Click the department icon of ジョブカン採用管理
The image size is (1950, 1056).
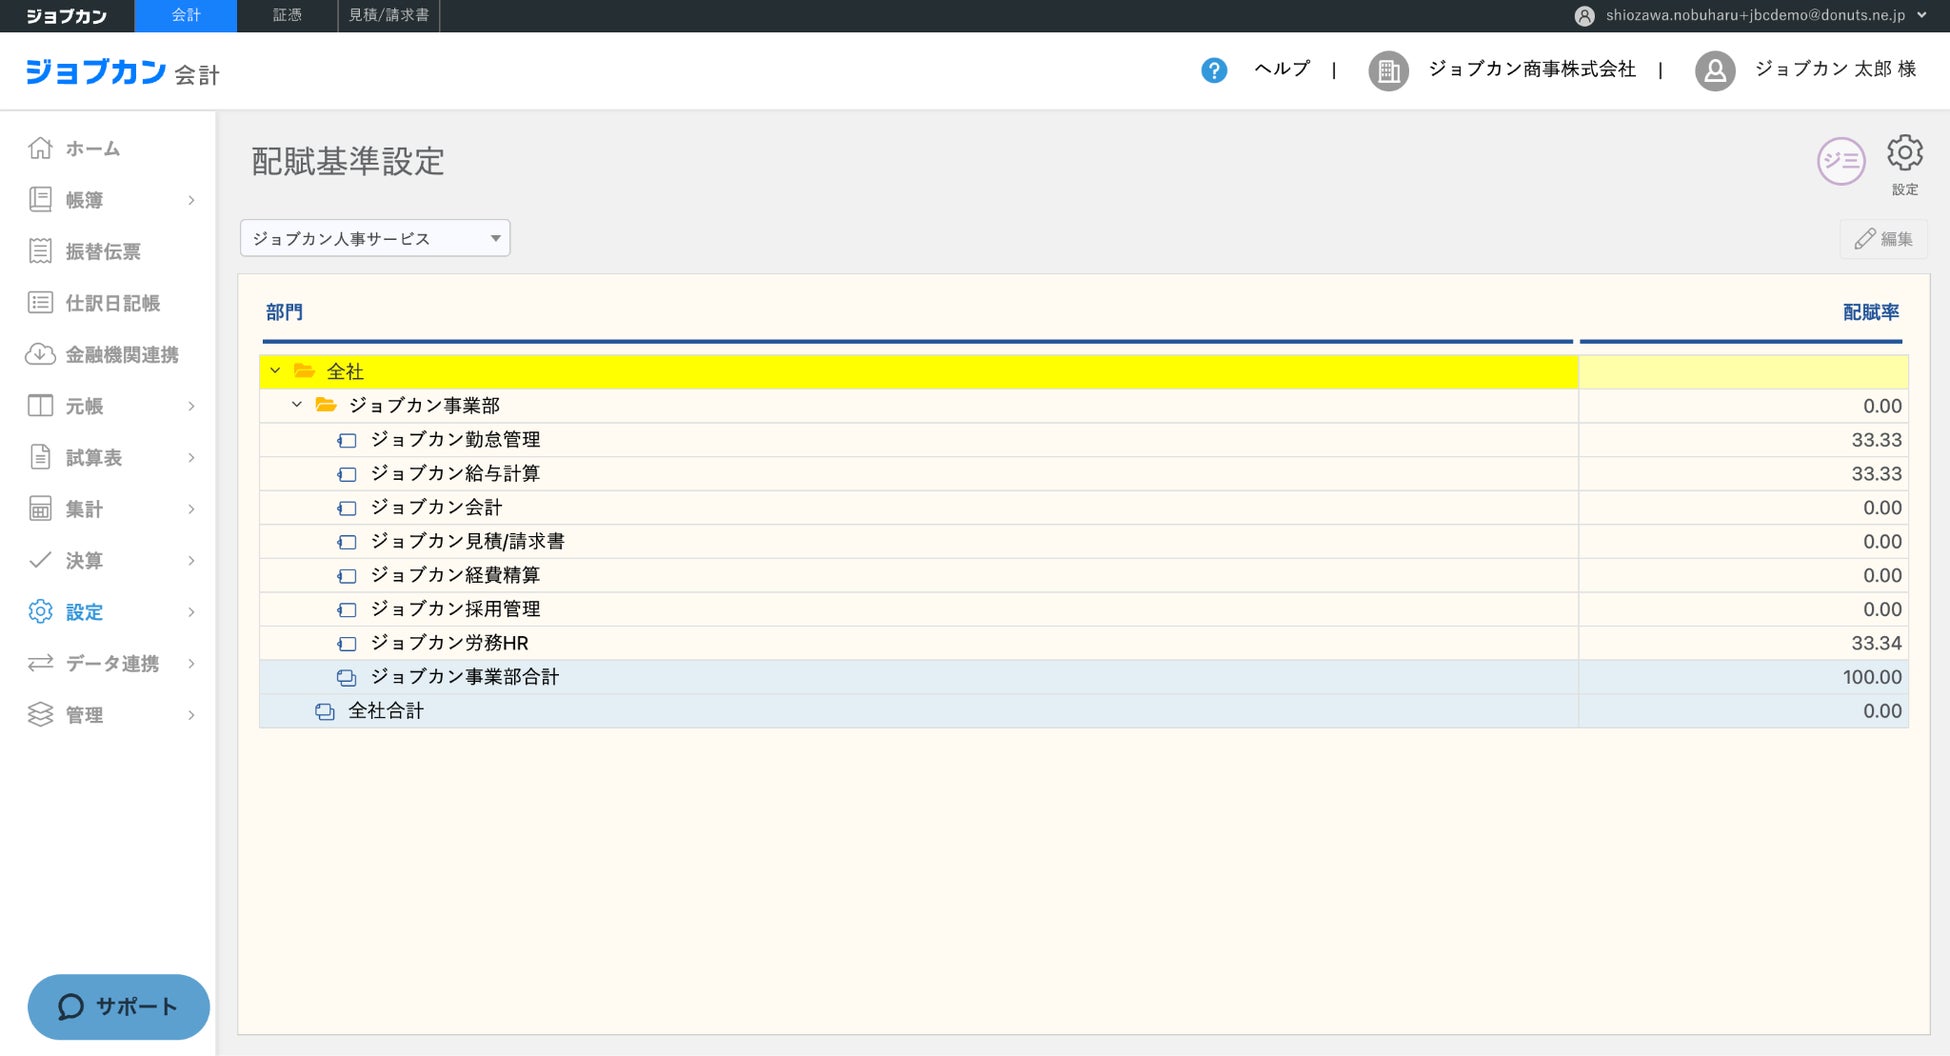click(347, 610)
